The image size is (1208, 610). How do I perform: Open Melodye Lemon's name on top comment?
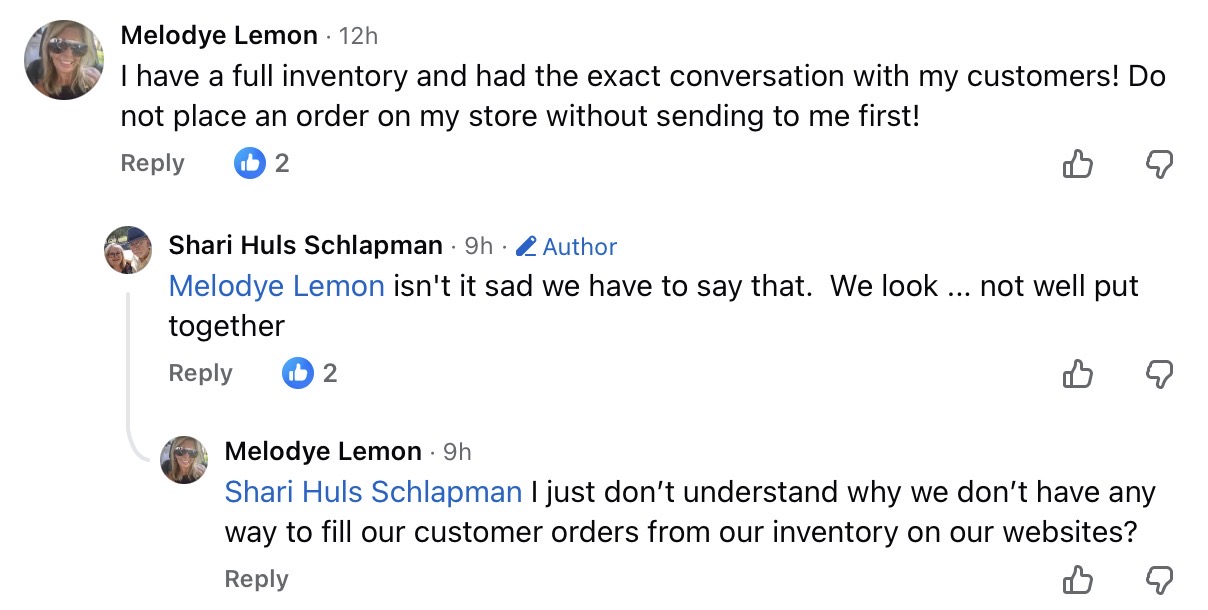[219, 36]
